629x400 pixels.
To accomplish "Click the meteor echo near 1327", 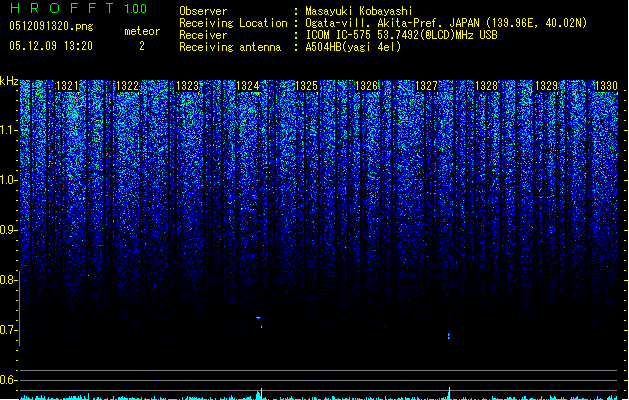I will [449, 335].
